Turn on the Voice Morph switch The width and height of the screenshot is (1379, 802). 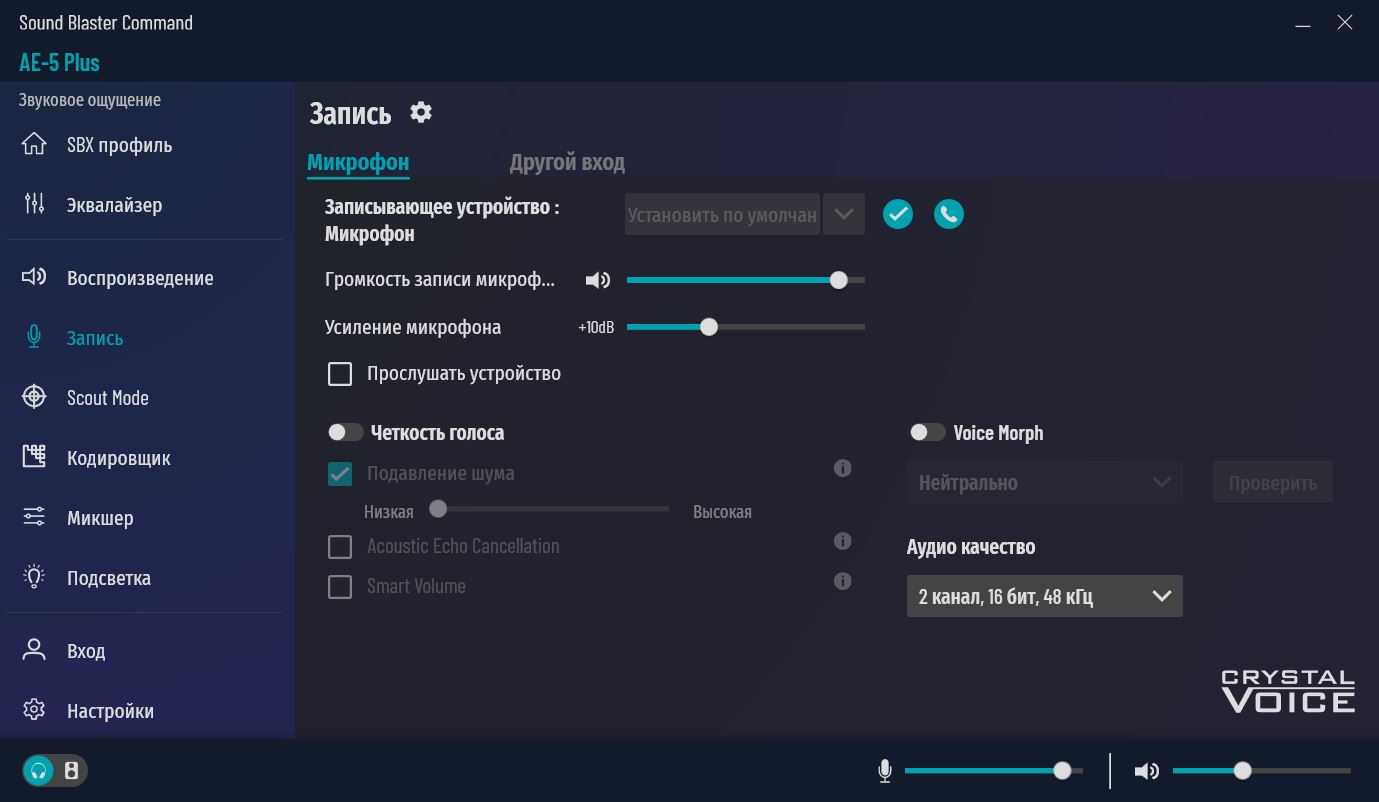[927, 432]
